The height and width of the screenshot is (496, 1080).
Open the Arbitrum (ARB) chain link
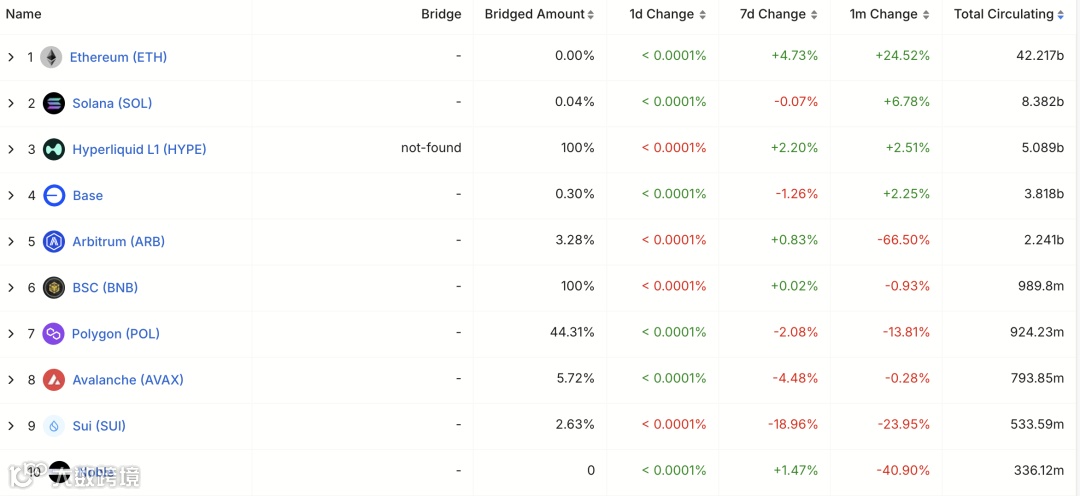tap(118, 241)
